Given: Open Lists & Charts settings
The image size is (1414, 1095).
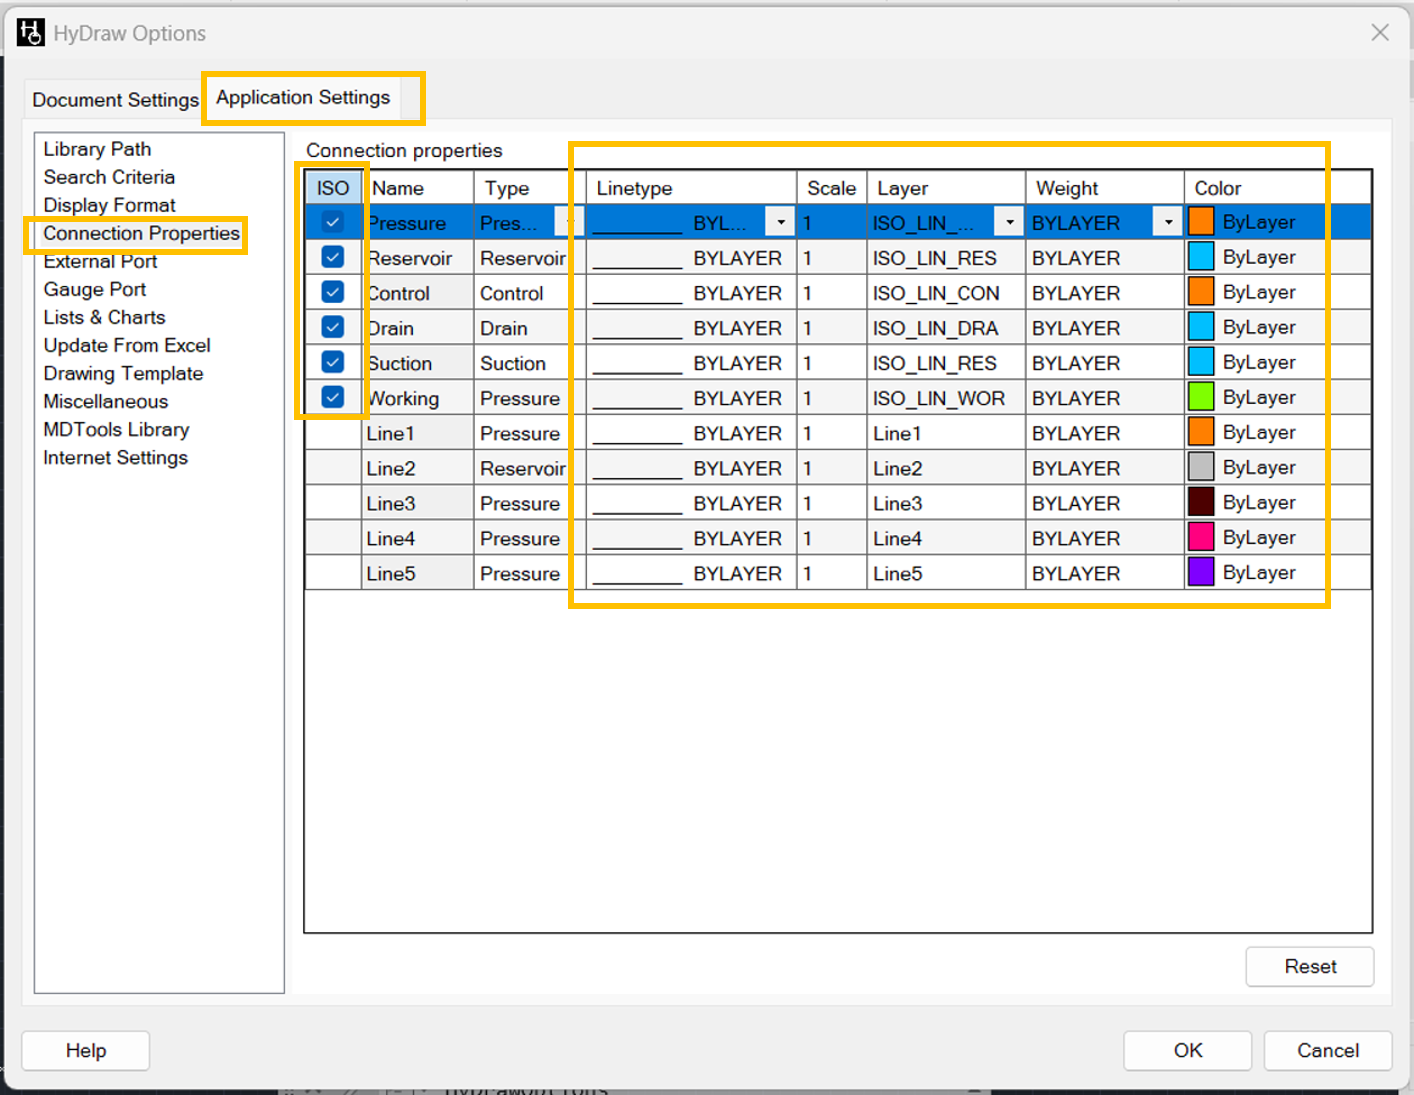Looking at the screenshot, I should tap(104, 317).
